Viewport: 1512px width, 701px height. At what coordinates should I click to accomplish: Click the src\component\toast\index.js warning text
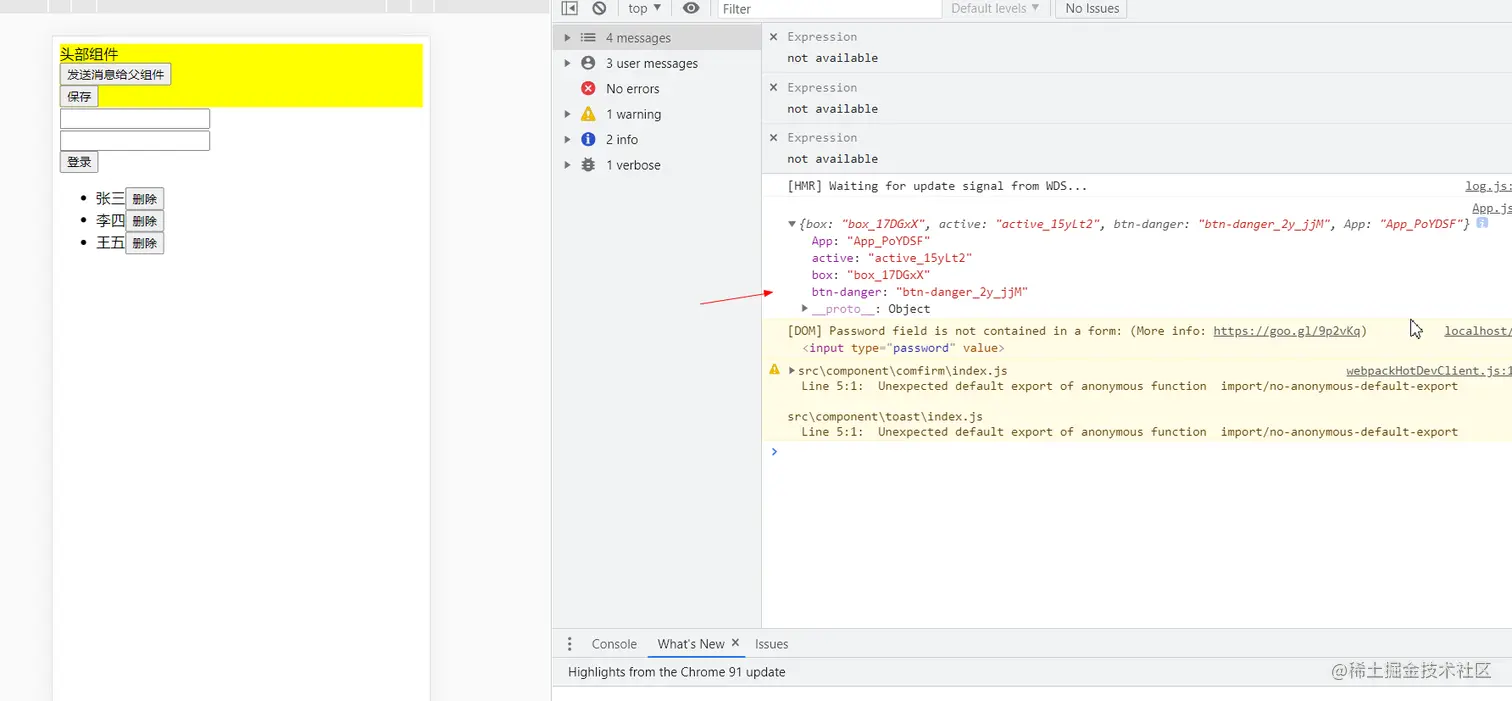[x=885, y=416]
